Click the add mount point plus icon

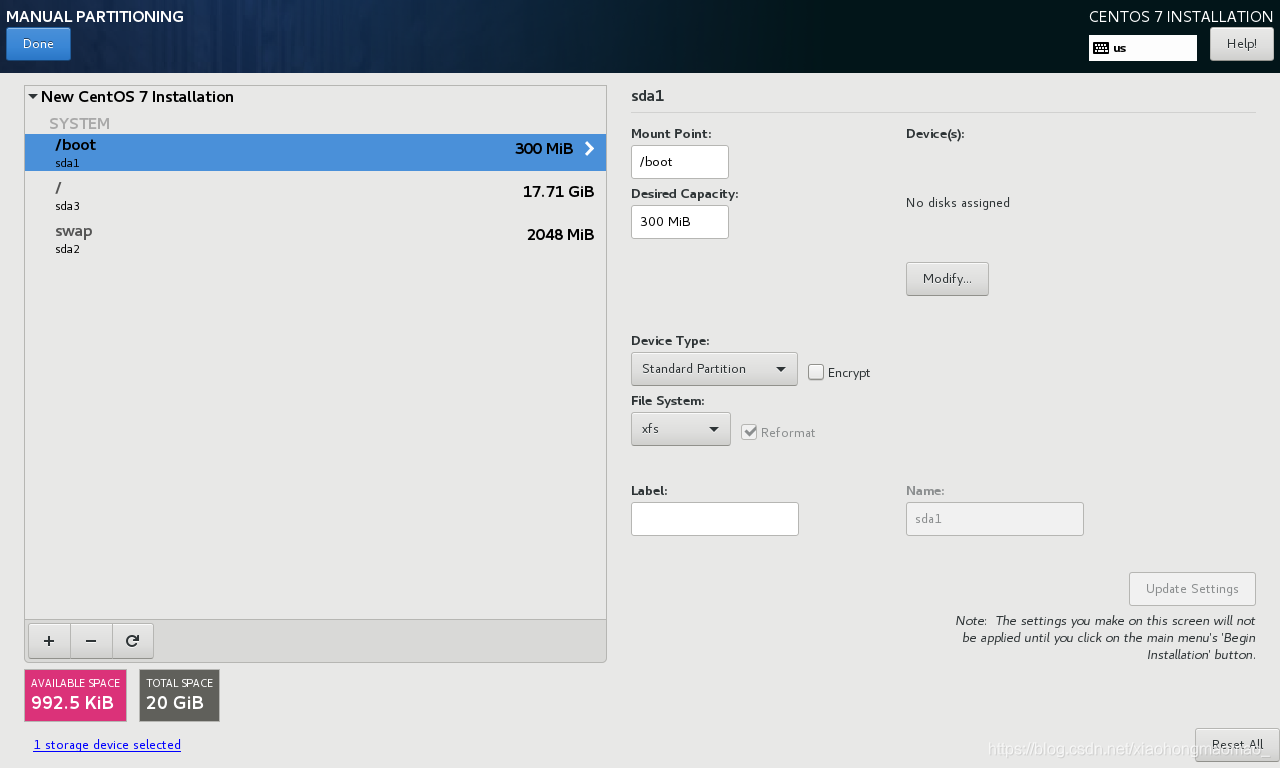pos(49,641)
